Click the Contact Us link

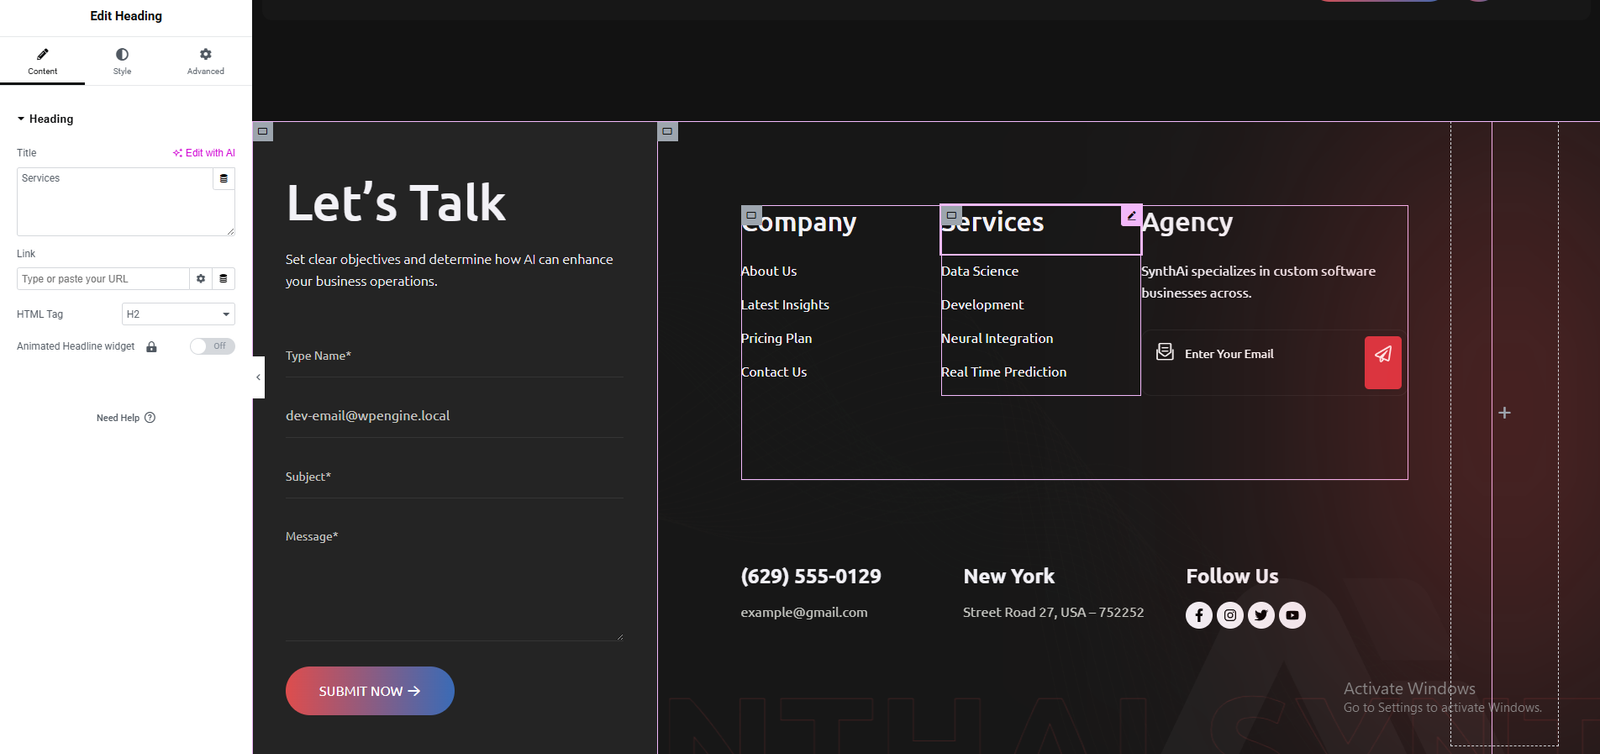[774, 372]
